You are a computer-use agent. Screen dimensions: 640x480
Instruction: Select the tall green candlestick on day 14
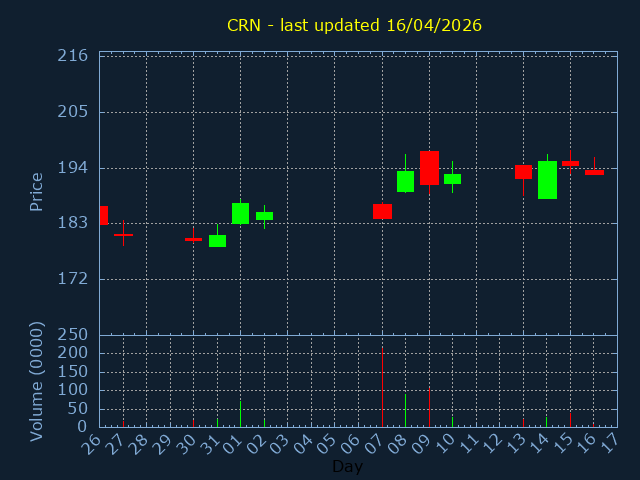(547, 180)
